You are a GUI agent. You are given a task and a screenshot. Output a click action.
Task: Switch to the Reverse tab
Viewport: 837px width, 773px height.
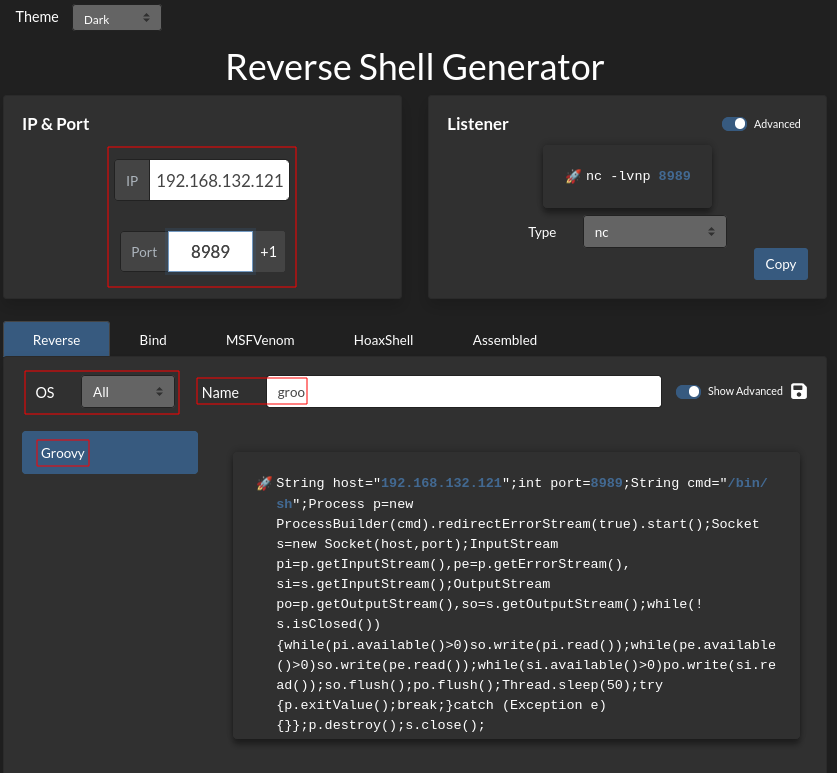(57, 340)
